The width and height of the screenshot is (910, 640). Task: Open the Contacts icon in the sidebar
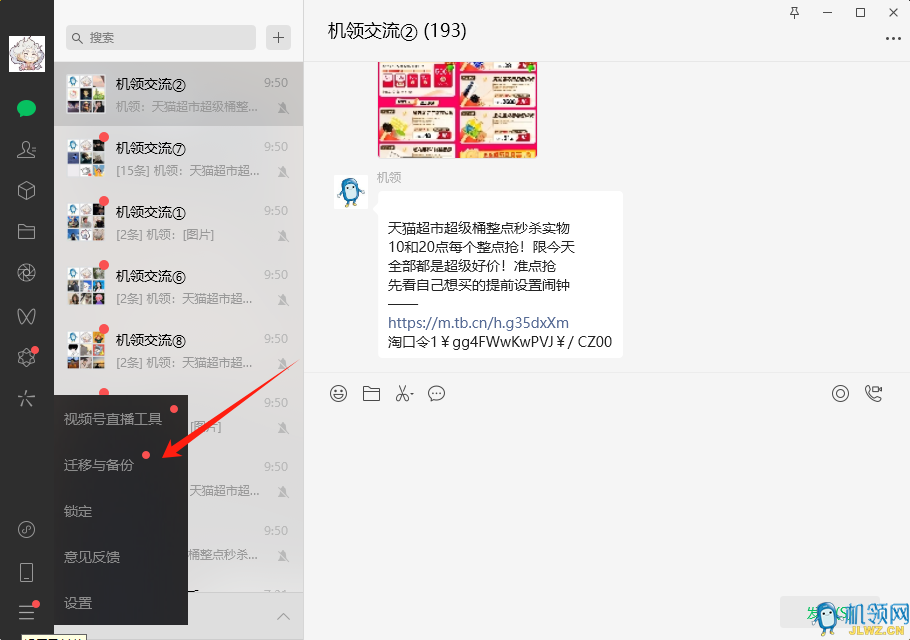(27, 150)
